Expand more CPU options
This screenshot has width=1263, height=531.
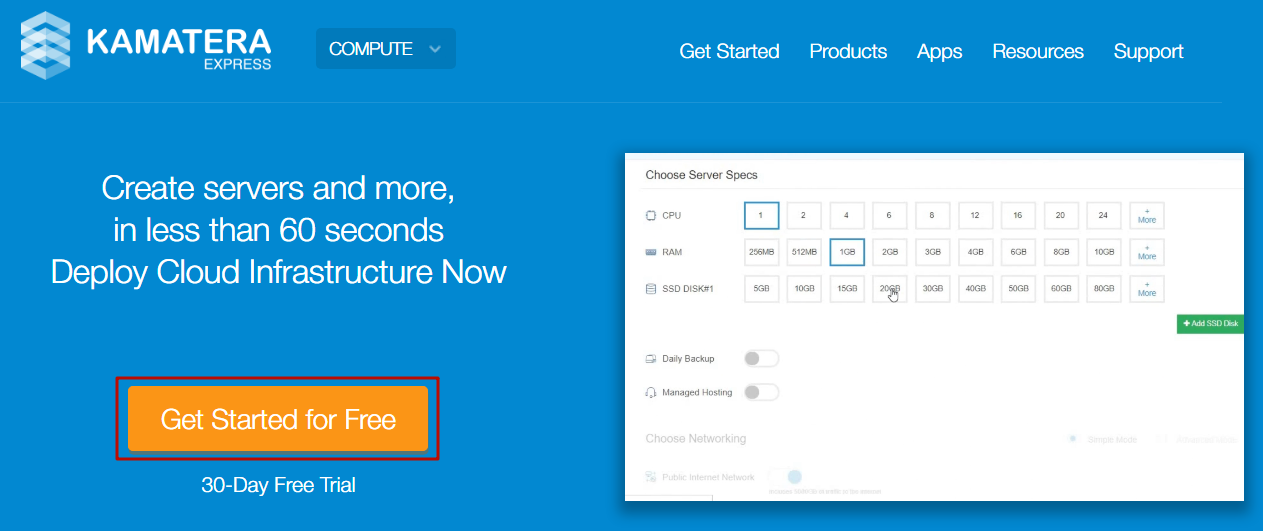click(1146, 215)
